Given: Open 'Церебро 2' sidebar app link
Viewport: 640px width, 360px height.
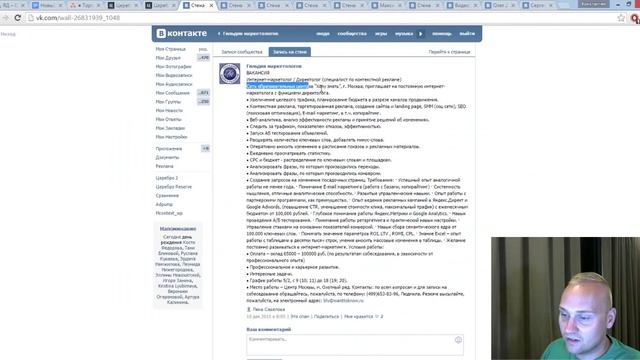Looking at the screenshot, I should 167,178.
